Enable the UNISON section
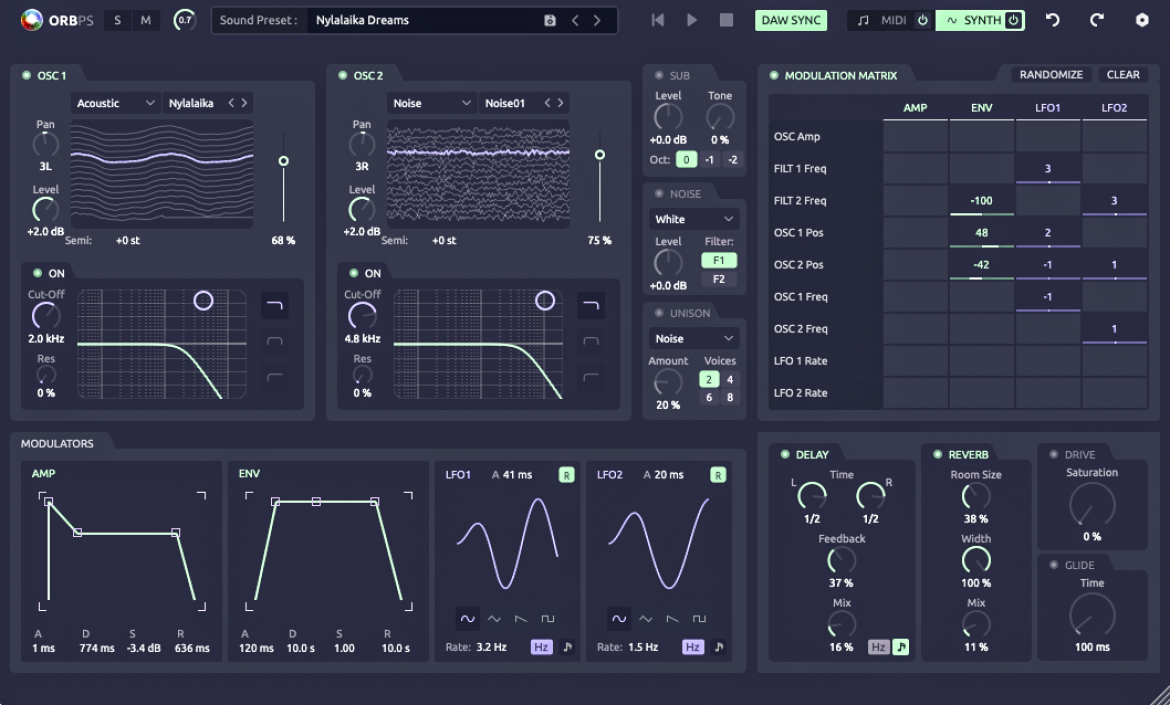The height and width of the screenshot is (705, 1170). 659,313
